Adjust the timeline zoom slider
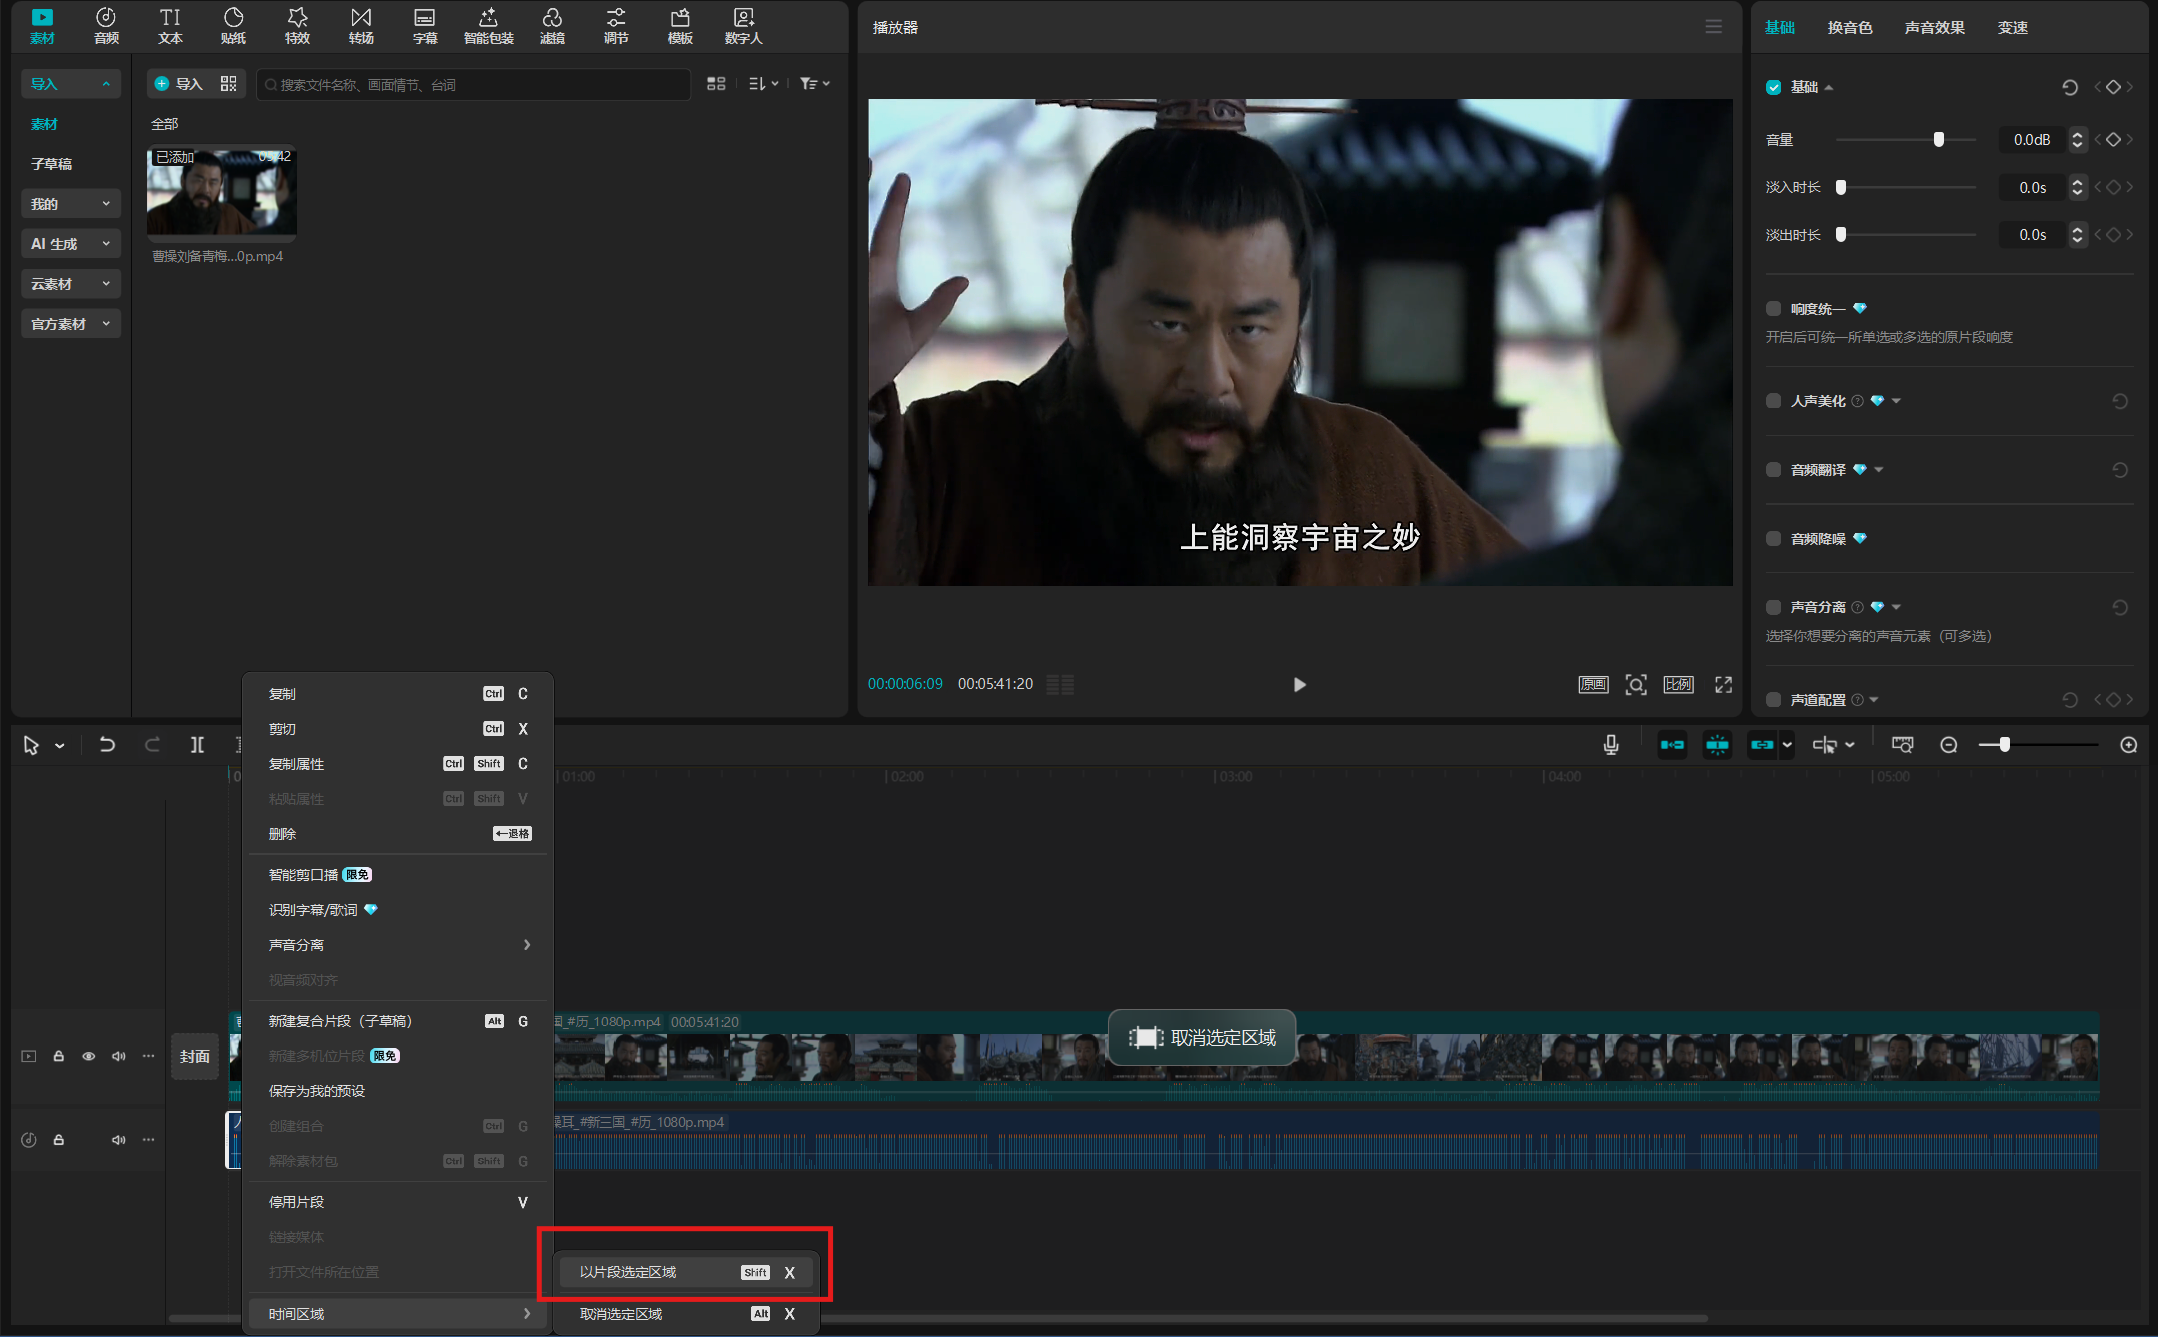The image size is (2158, 1337). pos(2004,745)
